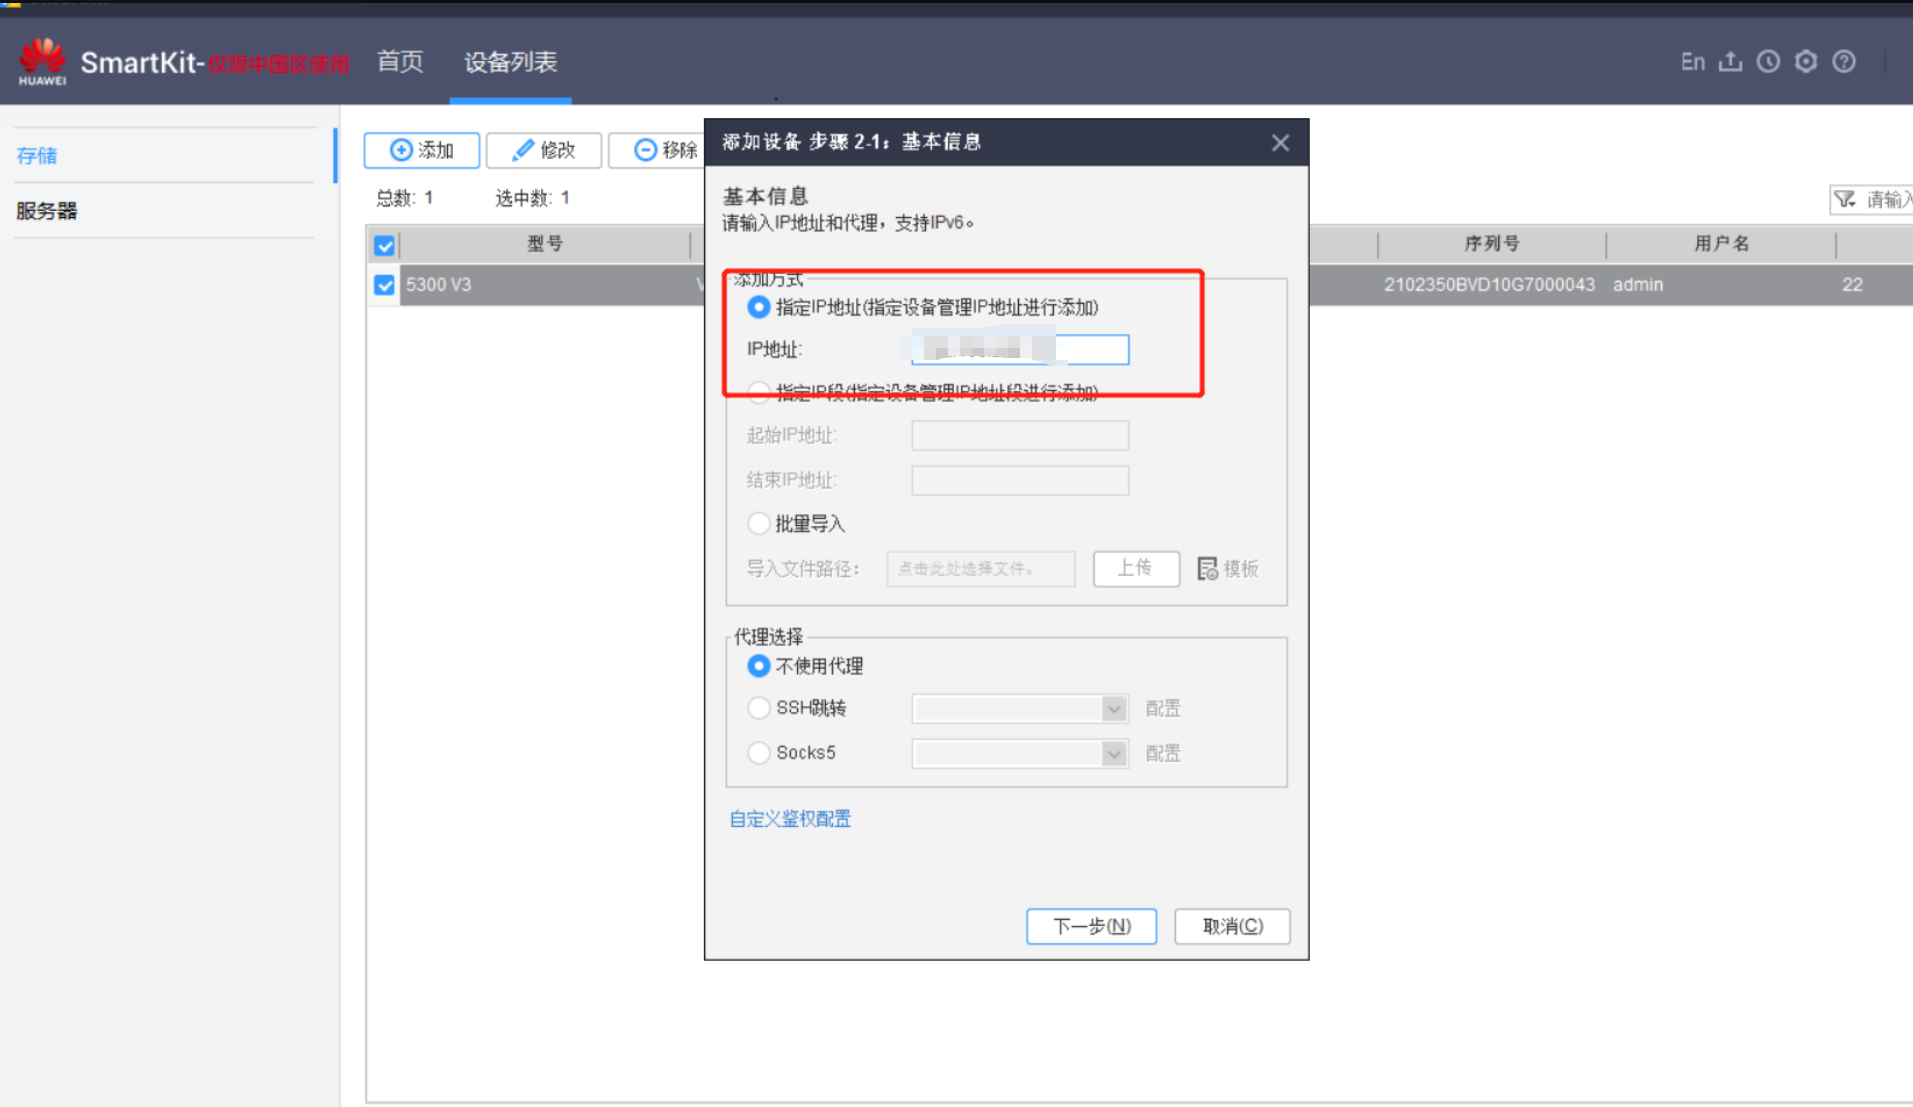Click the 序列号 column header

point(1492,244)
